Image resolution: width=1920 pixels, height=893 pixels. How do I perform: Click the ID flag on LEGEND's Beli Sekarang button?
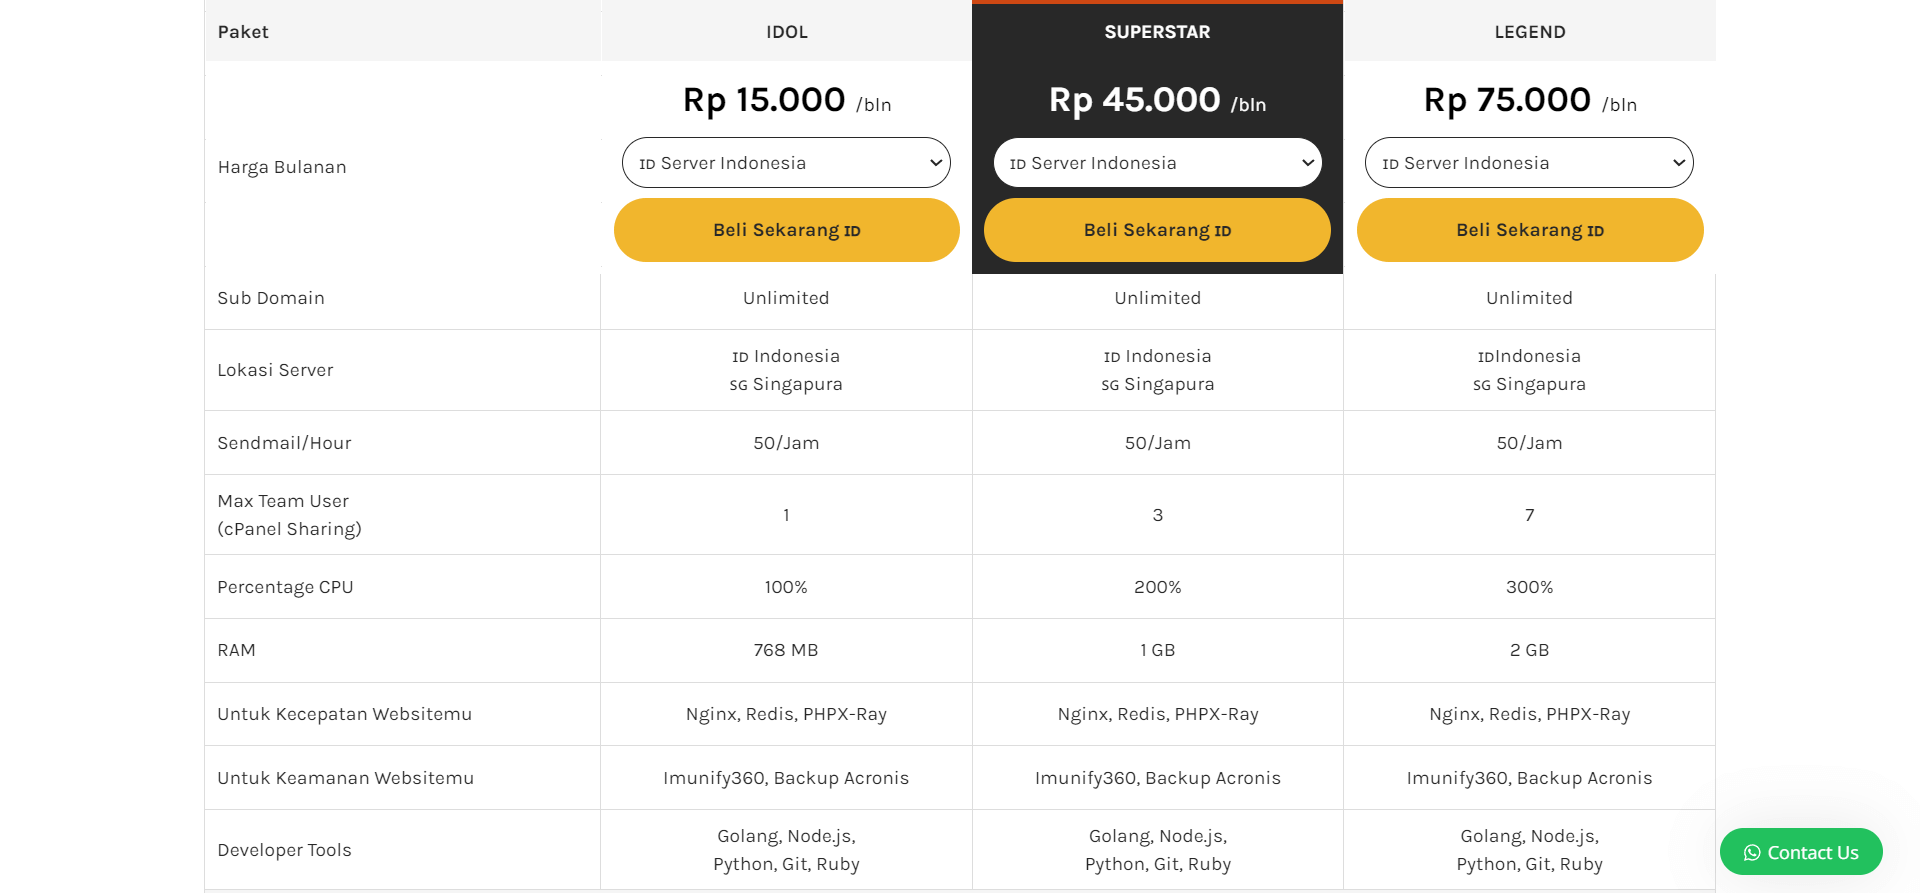pos(1594,230)
